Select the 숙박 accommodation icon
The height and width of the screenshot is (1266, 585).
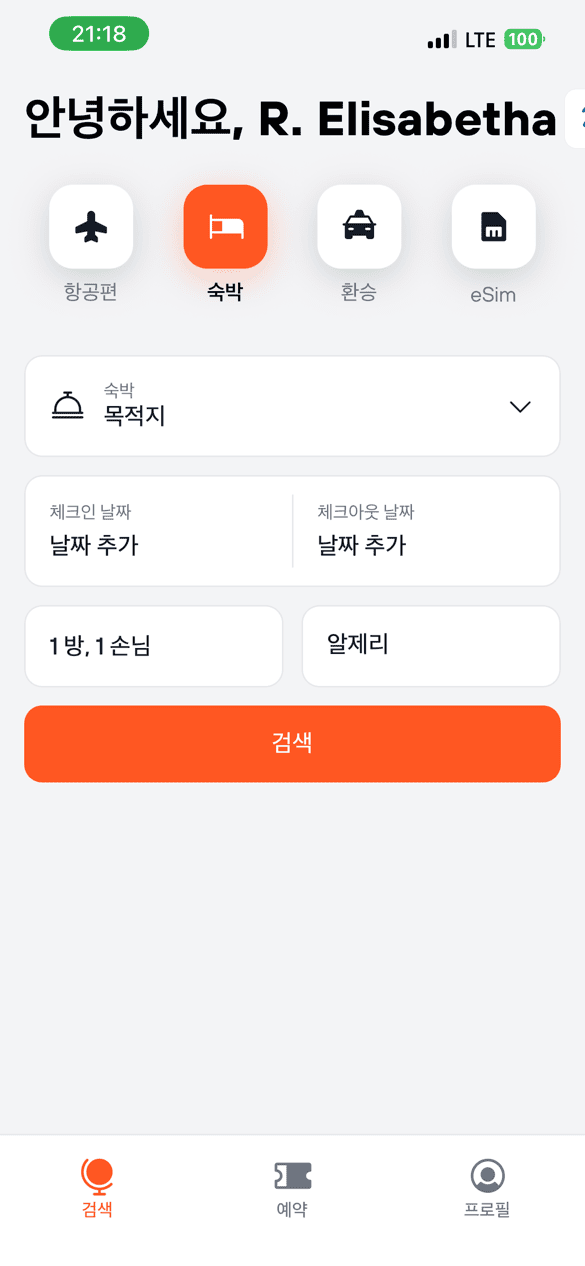[x=224, y=227]
